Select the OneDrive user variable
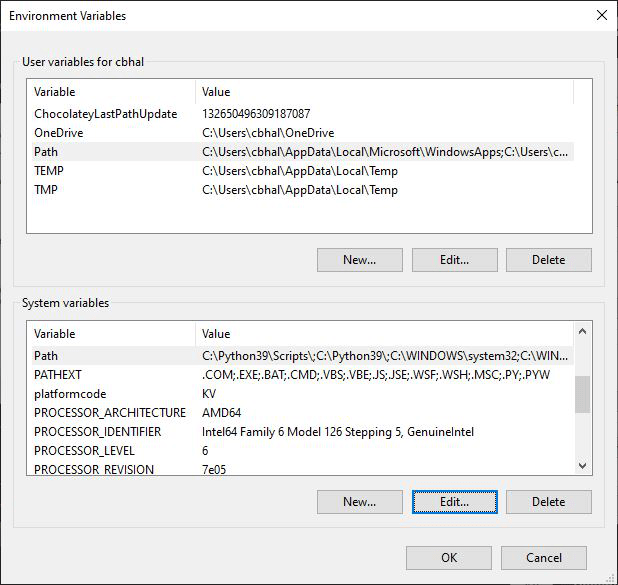The width and height of the screenshot is (618, 585). (x=58, y=133)
